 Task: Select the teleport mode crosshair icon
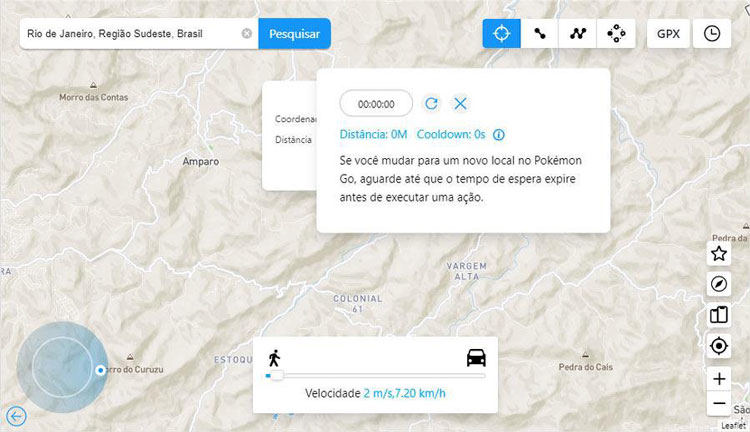502,33
